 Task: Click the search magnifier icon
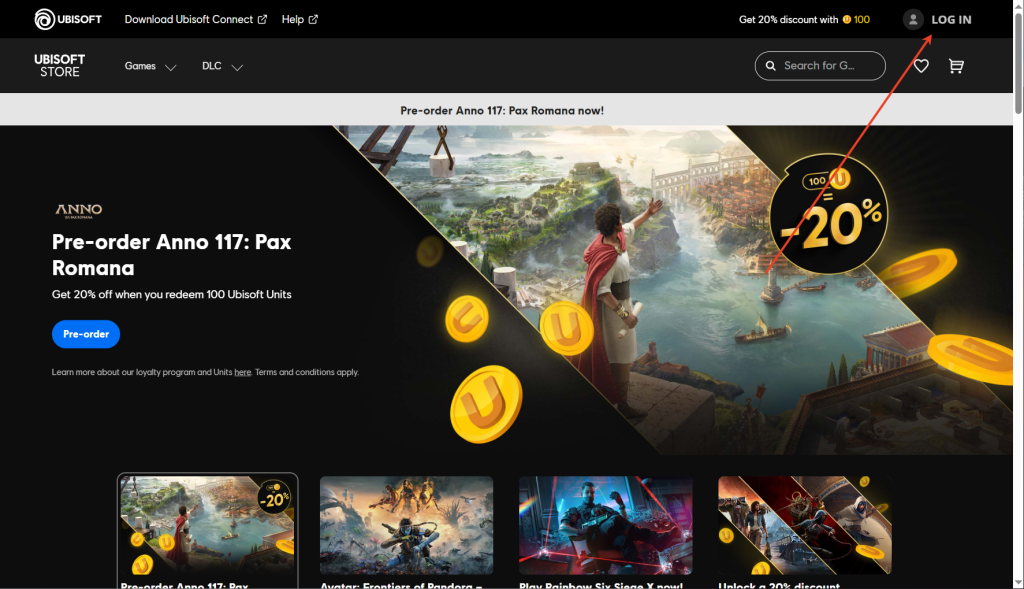(770, 66)
